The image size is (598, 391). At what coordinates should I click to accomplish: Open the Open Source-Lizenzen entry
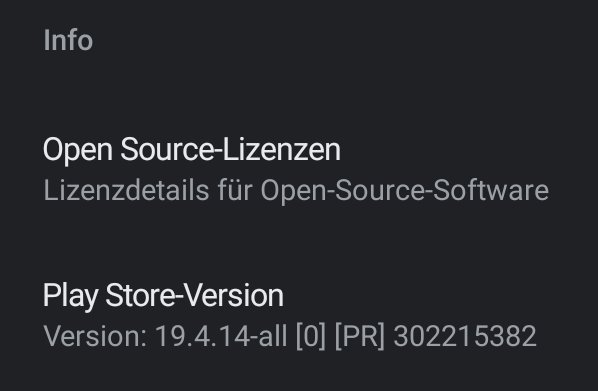299,169
